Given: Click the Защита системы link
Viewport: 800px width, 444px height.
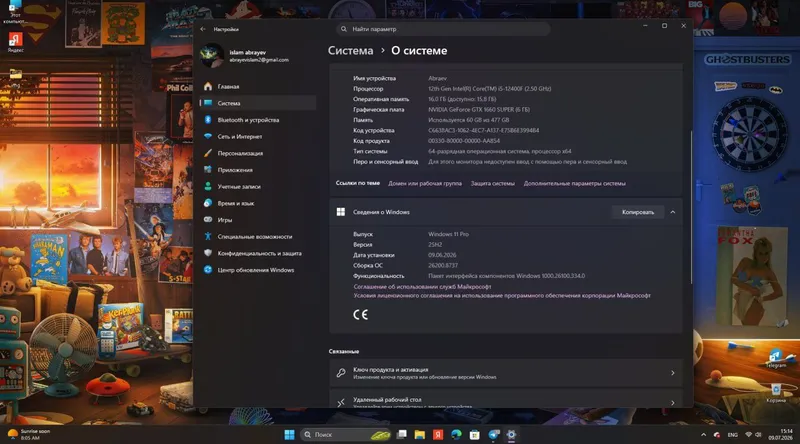Looking at the screenshot, I should click(x=492, y=184).
